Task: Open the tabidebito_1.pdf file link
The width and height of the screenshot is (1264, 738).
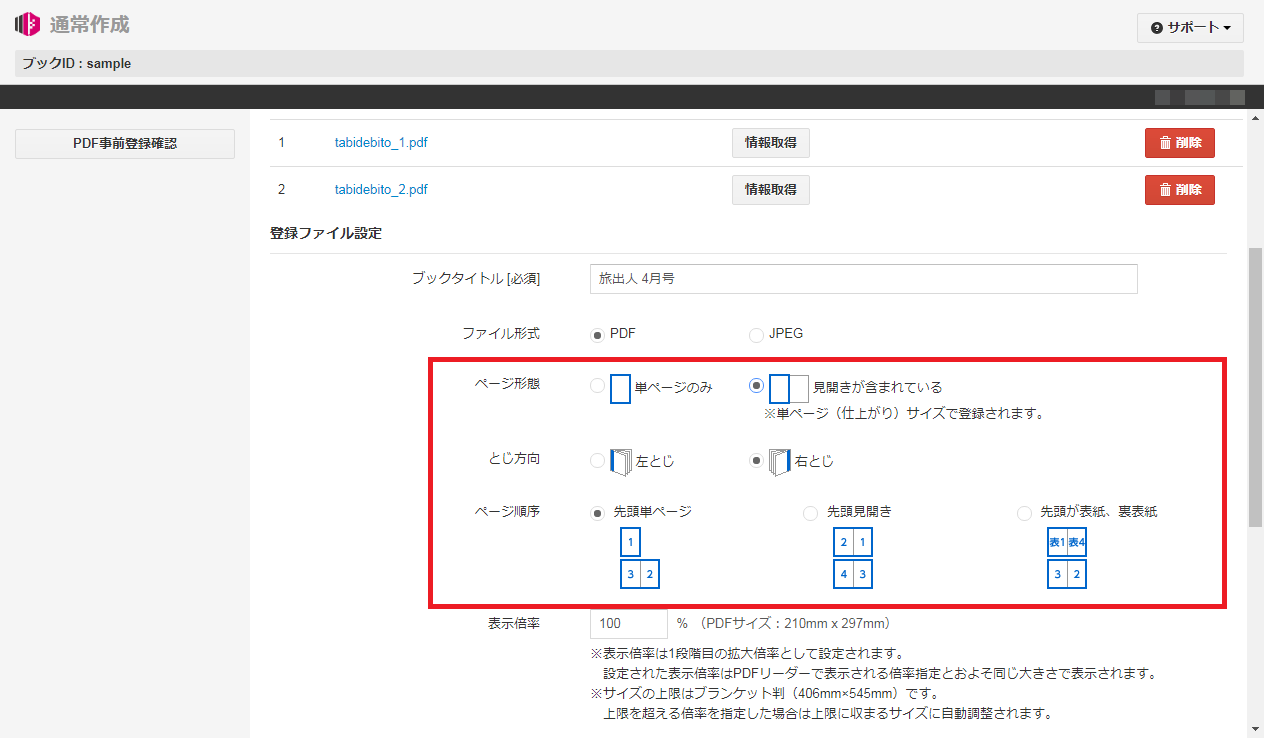Action: pyautogui.click(x=381, y=143)
